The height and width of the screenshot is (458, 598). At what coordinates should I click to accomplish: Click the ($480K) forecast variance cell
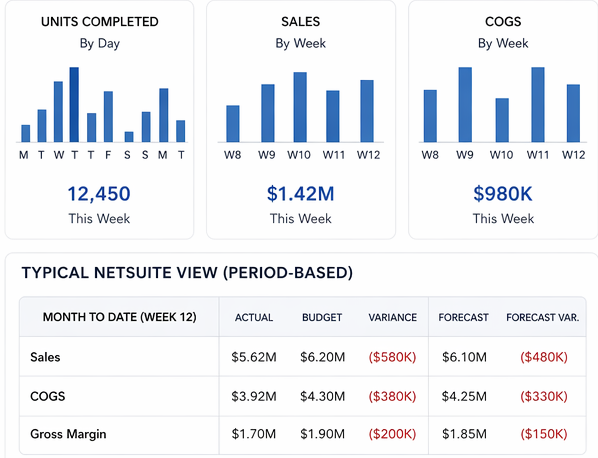[x=544, y=357]
